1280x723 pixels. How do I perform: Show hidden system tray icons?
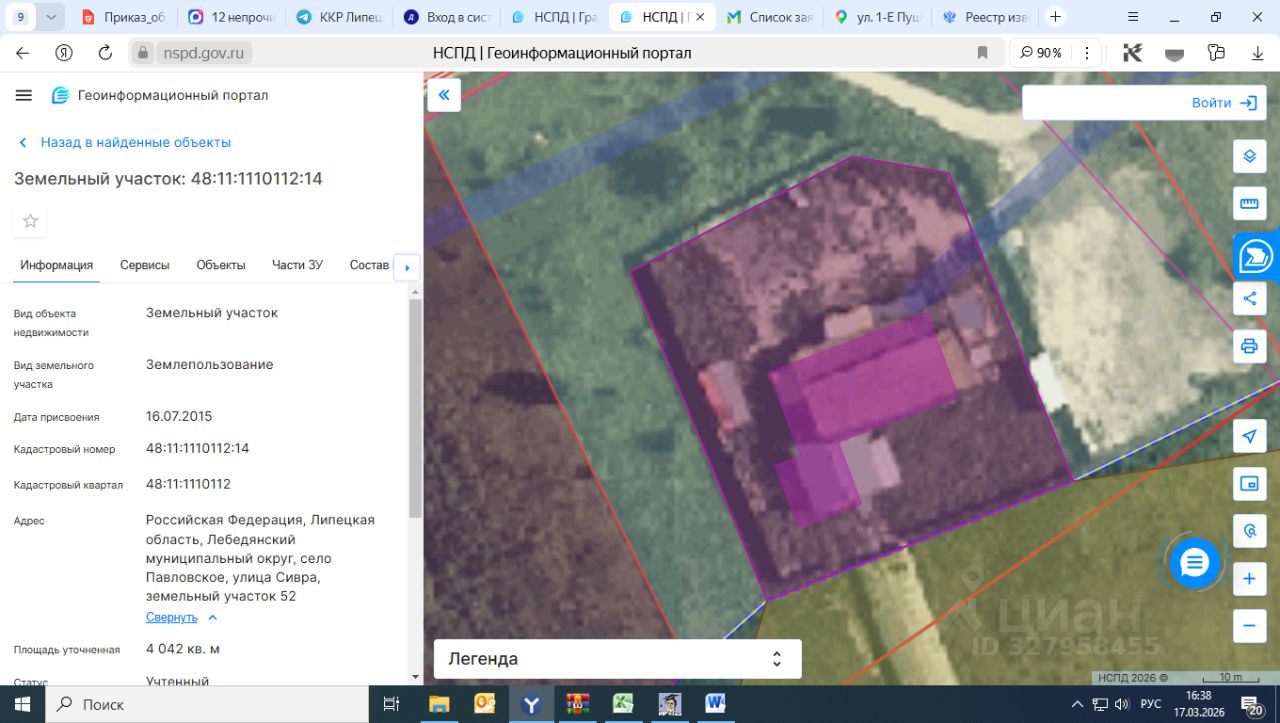point(1077,704)
